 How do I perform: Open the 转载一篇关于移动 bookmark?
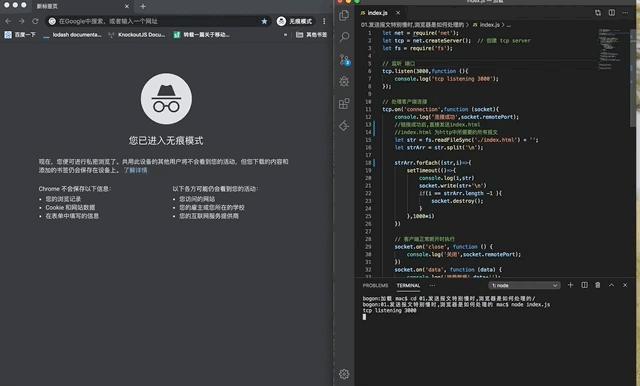click(x=202, y=35)
